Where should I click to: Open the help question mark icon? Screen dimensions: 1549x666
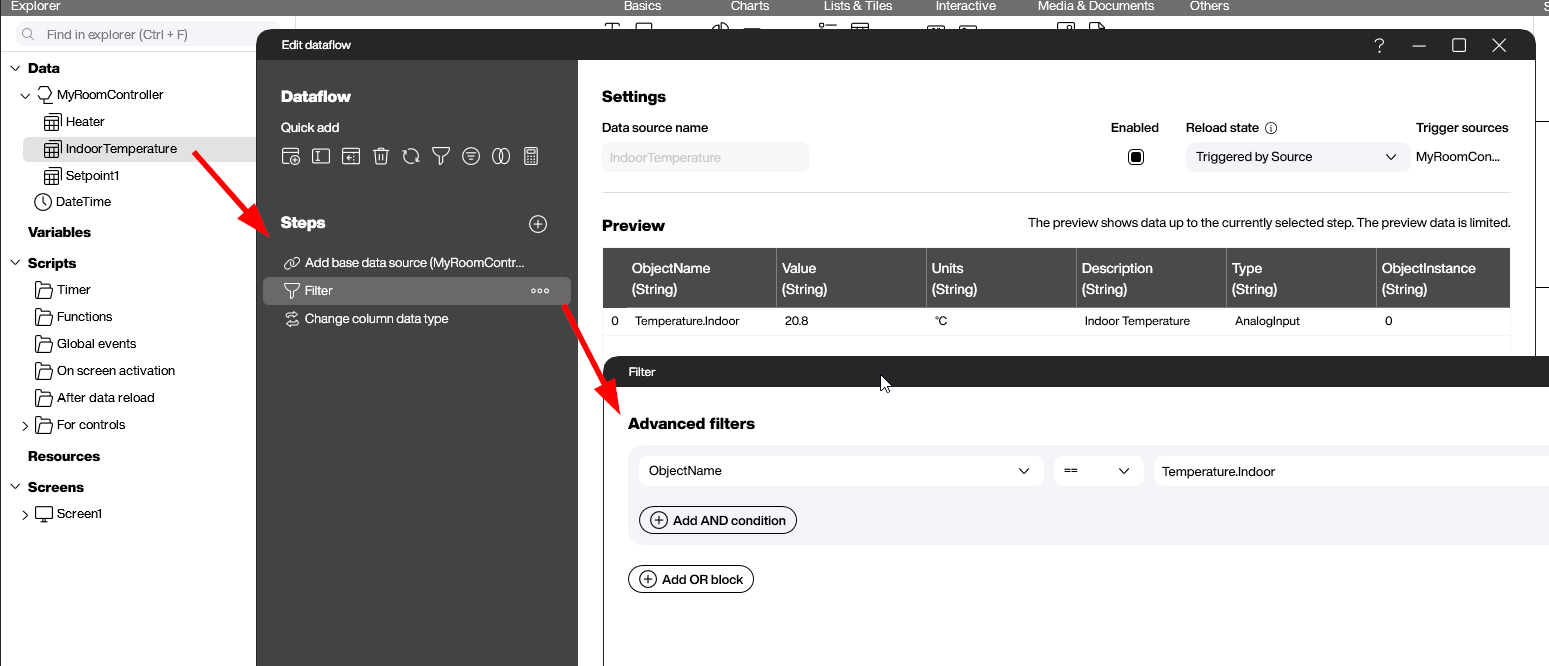[1378, 45]
